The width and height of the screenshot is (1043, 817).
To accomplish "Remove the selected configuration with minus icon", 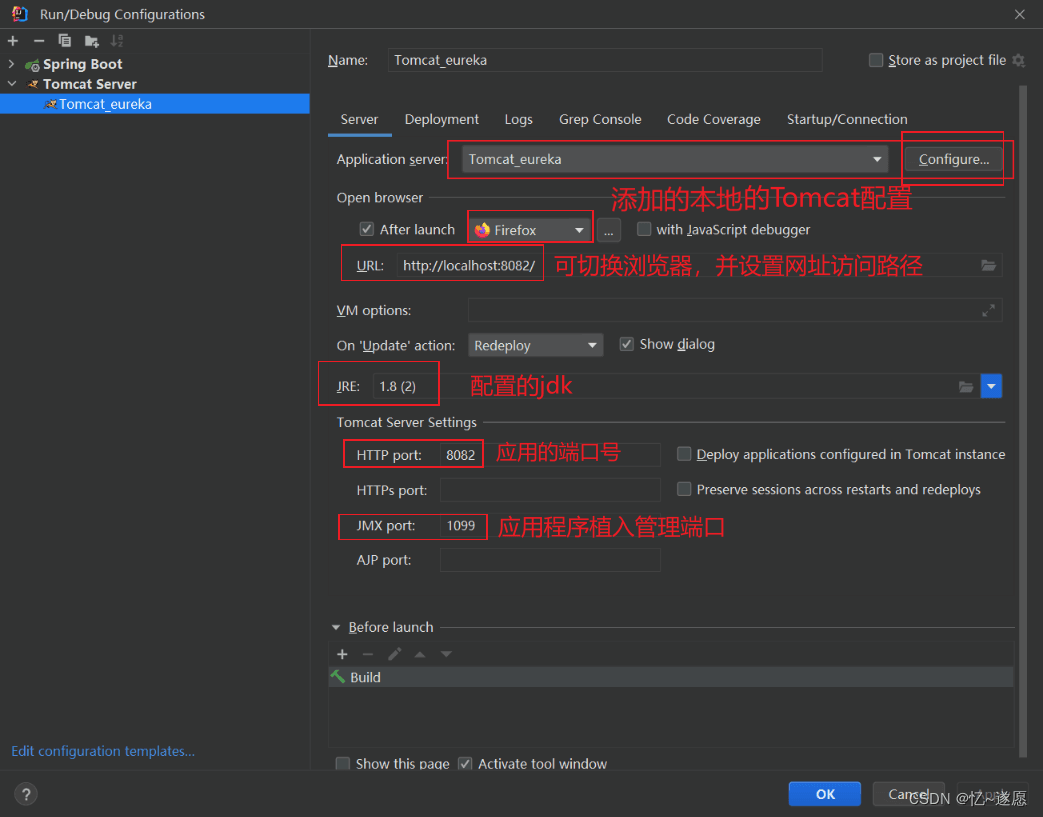I will 39,41.
